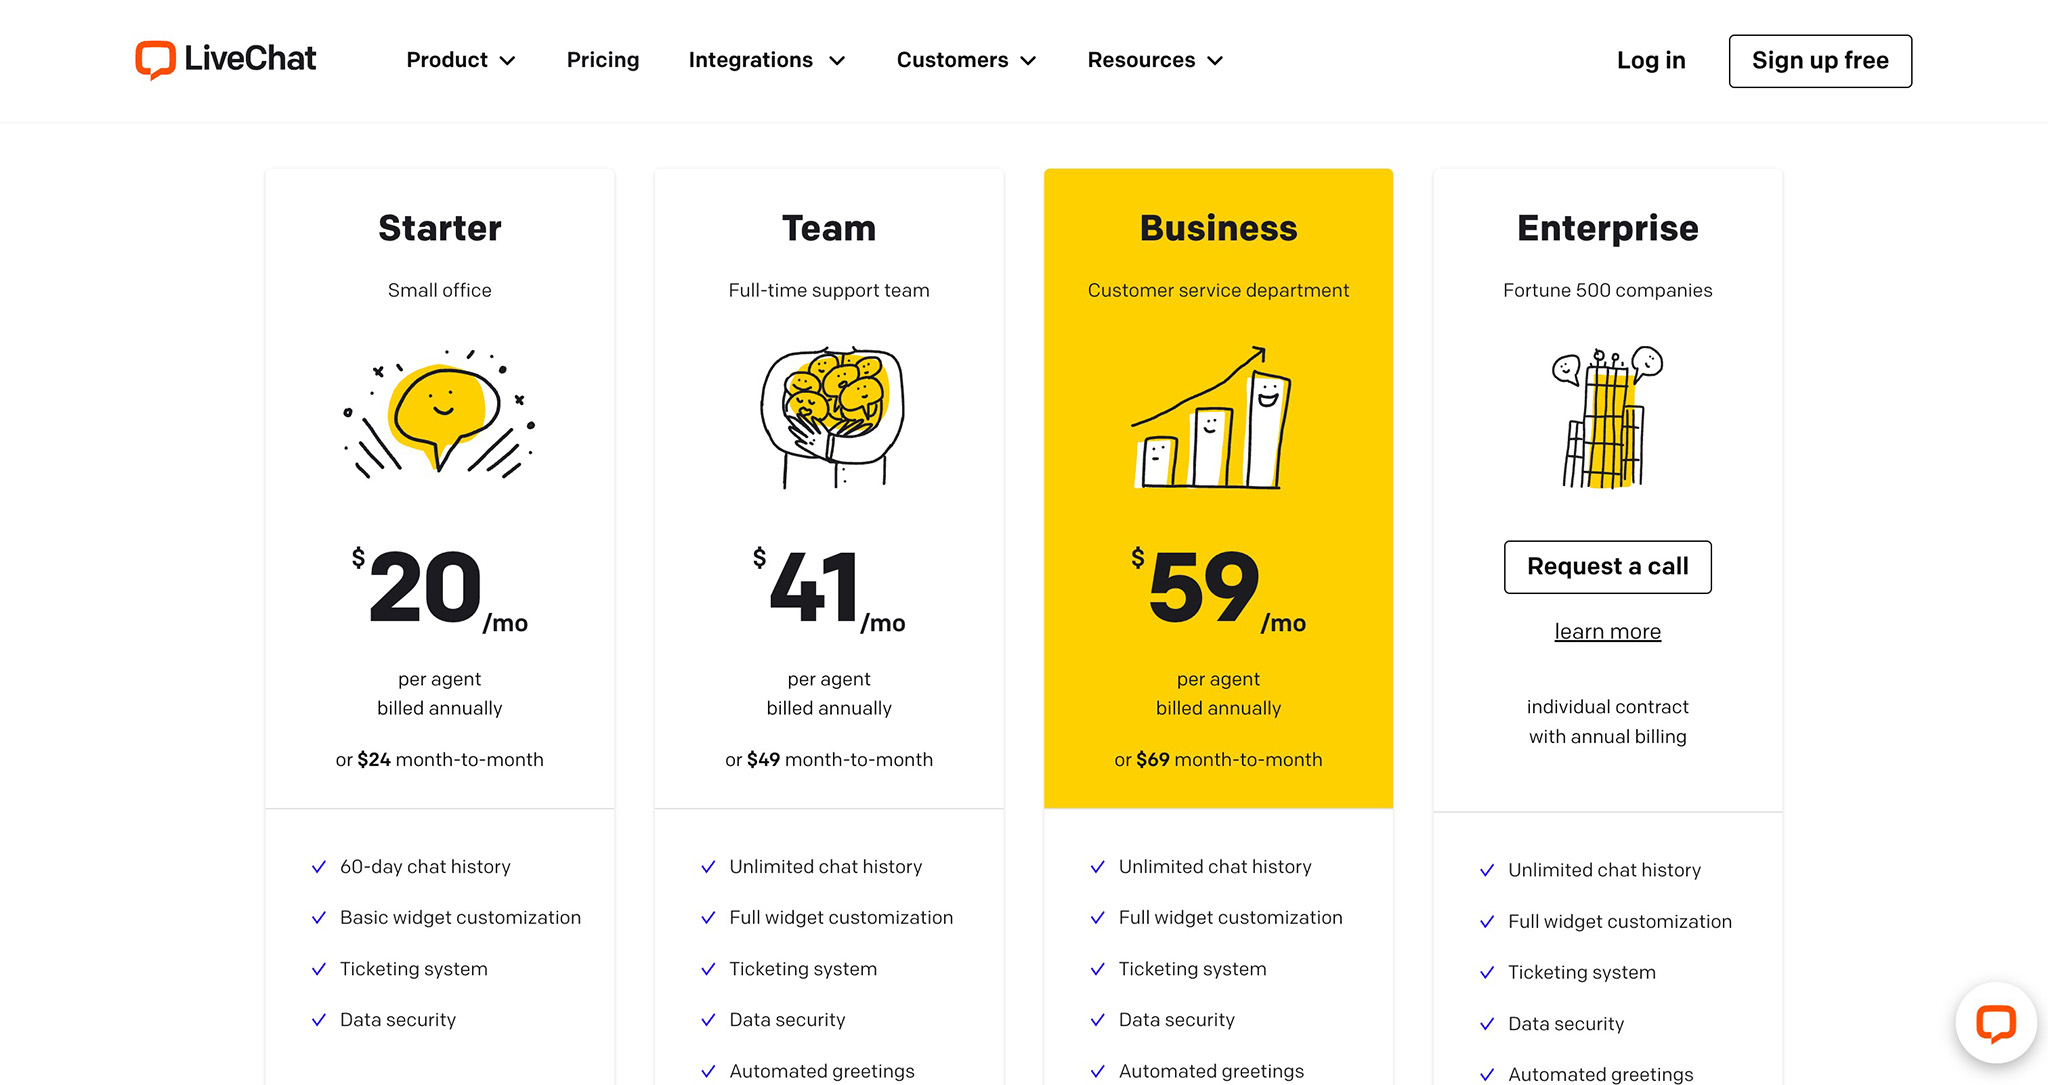Screen dimensions: 2048x1085
Task: Click the LiveChat logo icon
Action: [155, 60]
